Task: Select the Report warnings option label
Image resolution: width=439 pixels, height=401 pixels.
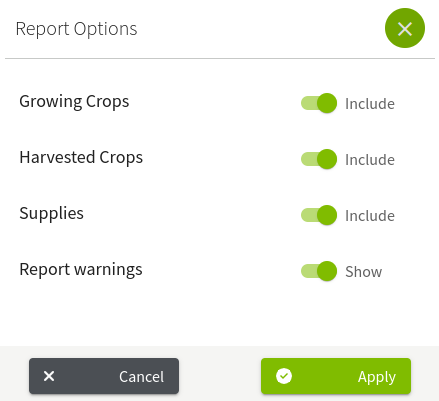Action: [x=81, y=270]
